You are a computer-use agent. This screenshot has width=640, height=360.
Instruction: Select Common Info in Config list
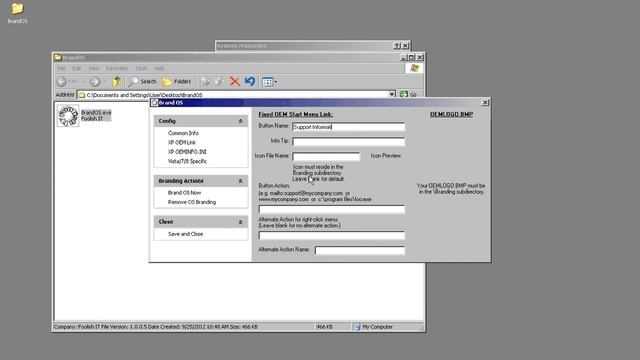tap(183, 133)
